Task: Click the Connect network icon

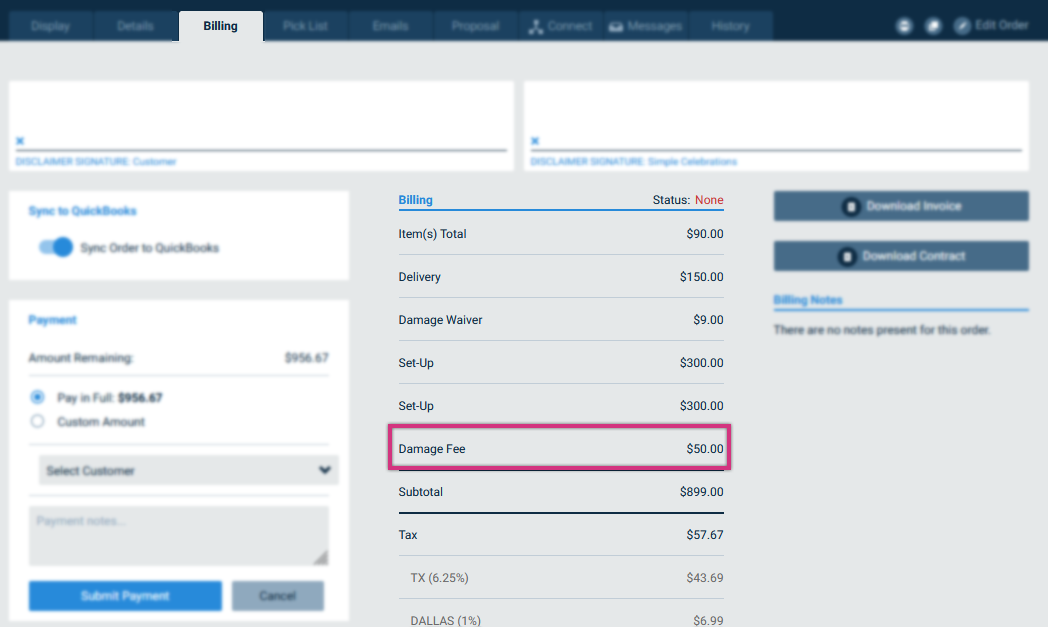Action: [535, 27]
